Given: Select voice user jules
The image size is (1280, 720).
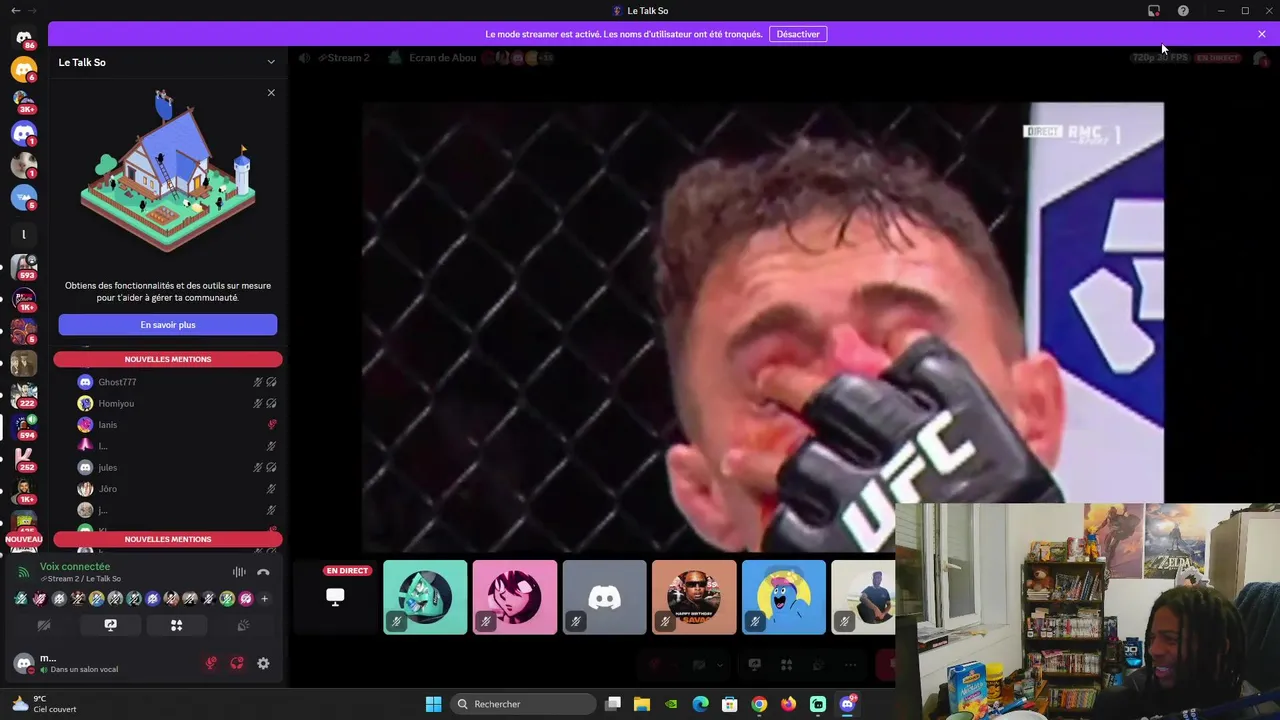Looking at the screenshot, I should tap(107, 467).
